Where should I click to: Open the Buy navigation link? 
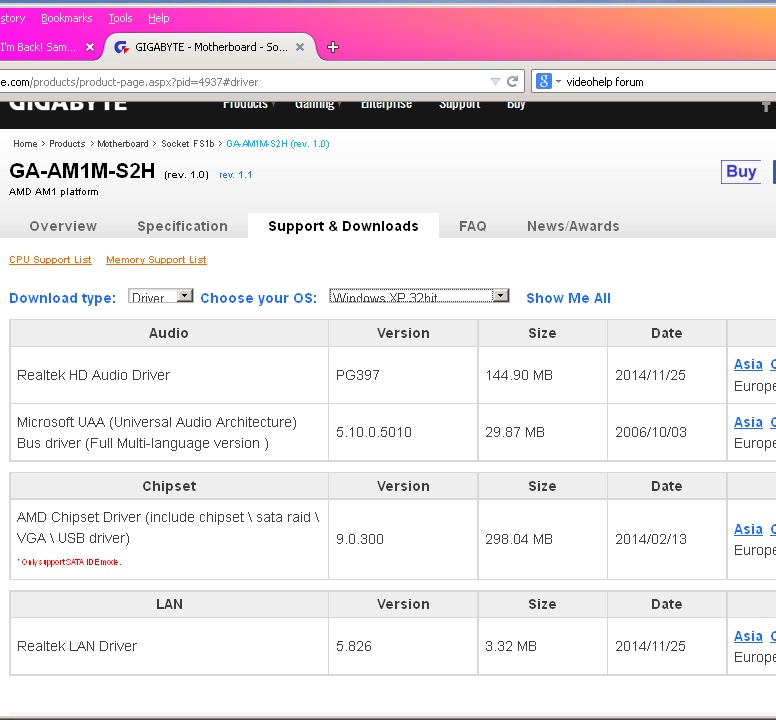(x=516, y=105)
